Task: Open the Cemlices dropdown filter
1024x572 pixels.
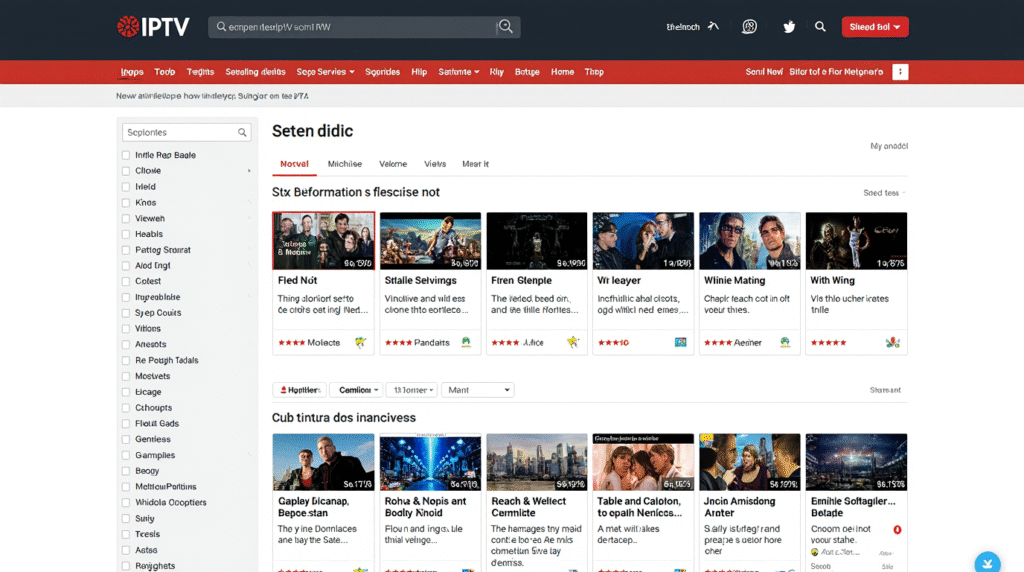Action: coord(356,390)
